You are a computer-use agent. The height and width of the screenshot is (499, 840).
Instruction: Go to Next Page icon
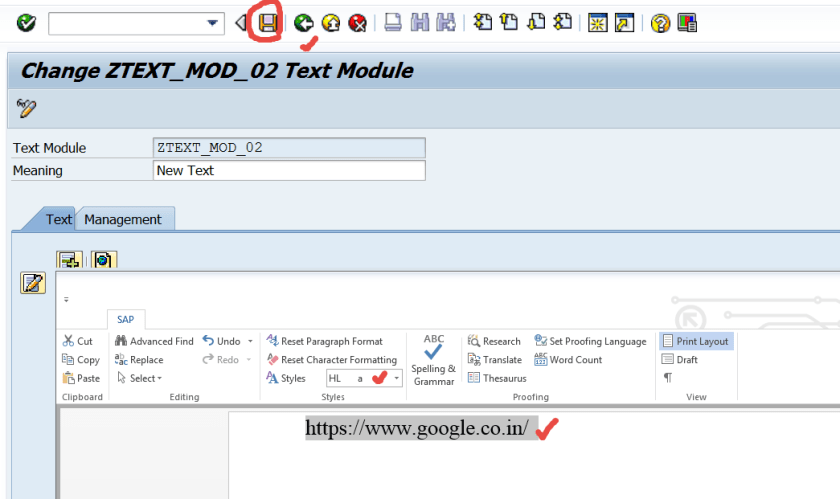coord(536,23)
